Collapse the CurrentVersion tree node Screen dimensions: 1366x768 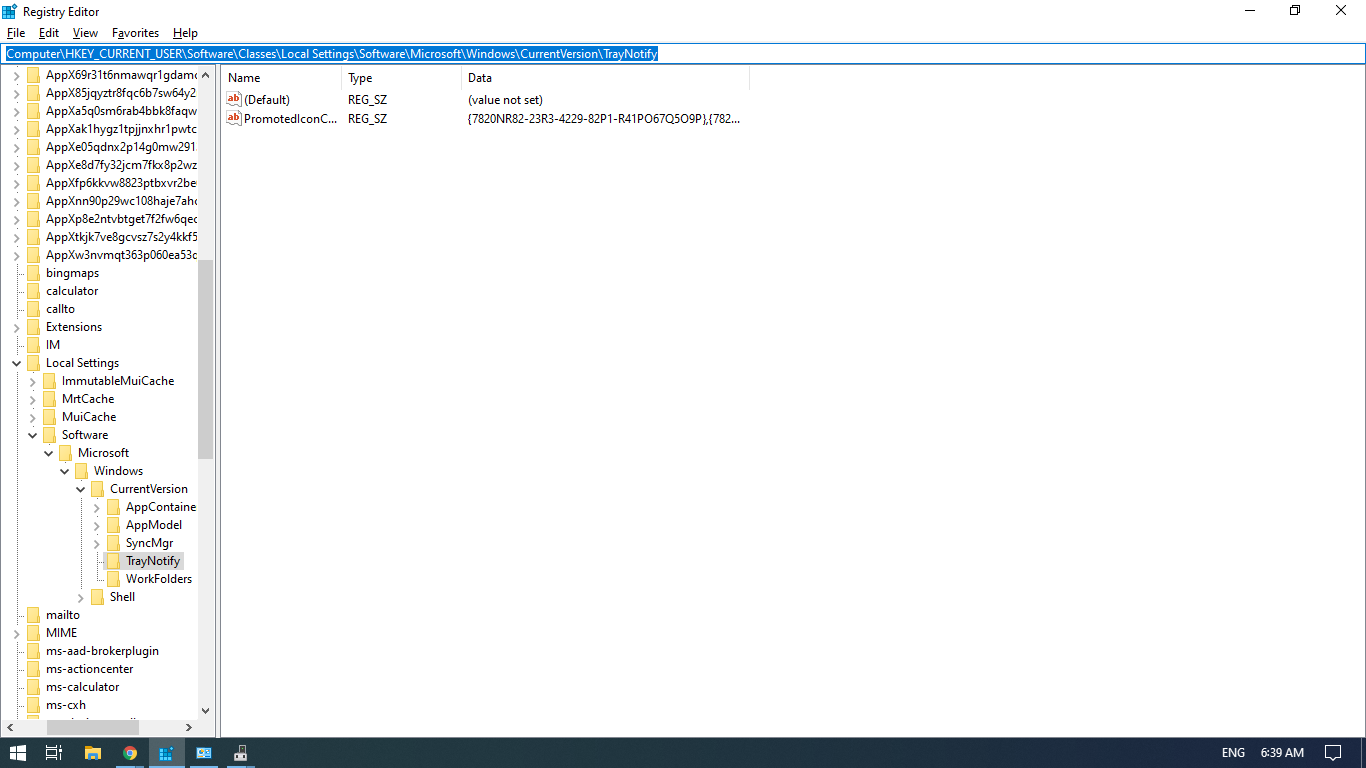pos(81,489)
